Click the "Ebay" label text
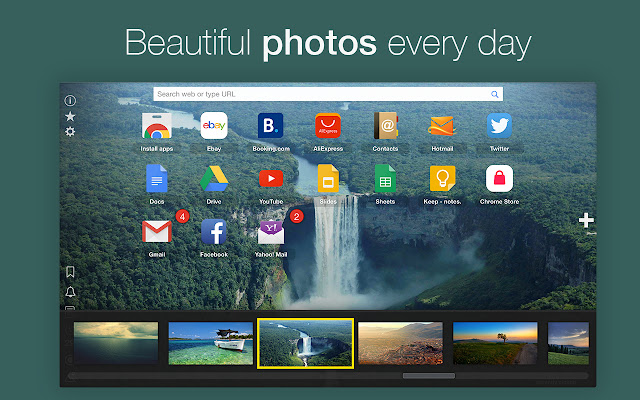 (x=214, y=149)
